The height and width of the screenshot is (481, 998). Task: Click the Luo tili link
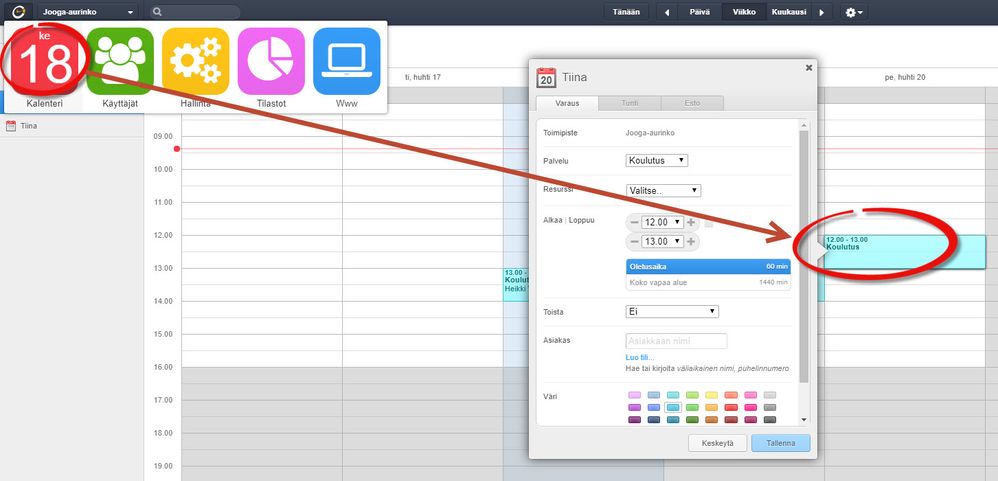[640, 358]
